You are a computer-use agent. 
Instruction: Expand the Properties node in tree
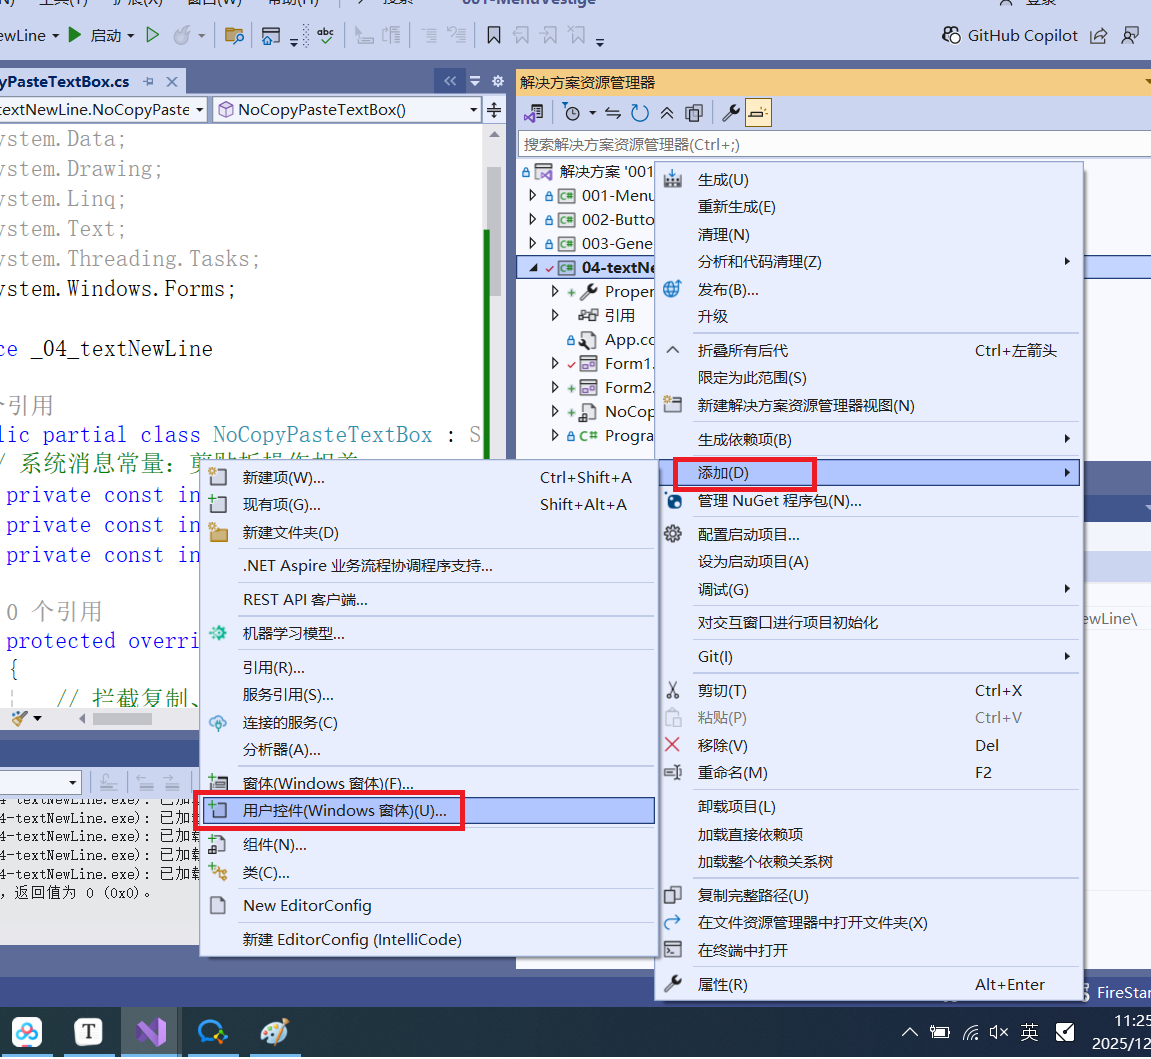(x=555, y=291)
